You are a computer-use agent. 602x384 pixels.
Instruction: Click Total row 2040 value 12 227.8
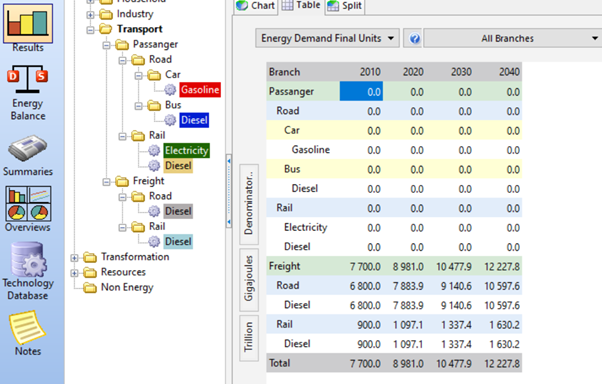click(502, 363)
